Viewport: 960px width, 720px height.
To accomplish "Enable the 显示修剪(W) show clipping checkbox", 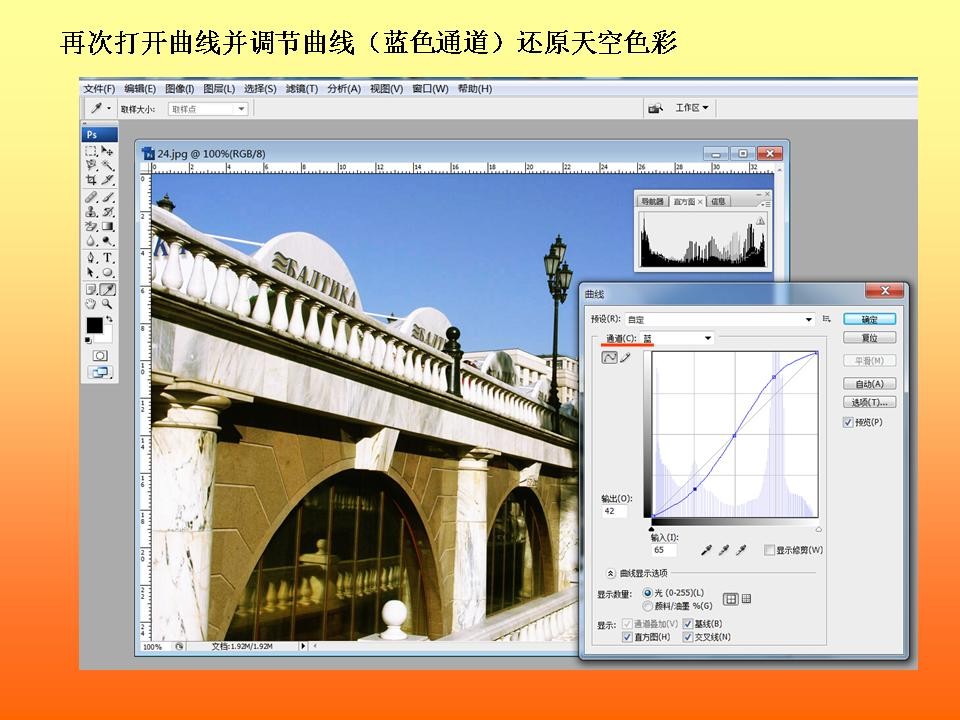I will (x=770, y=550).
